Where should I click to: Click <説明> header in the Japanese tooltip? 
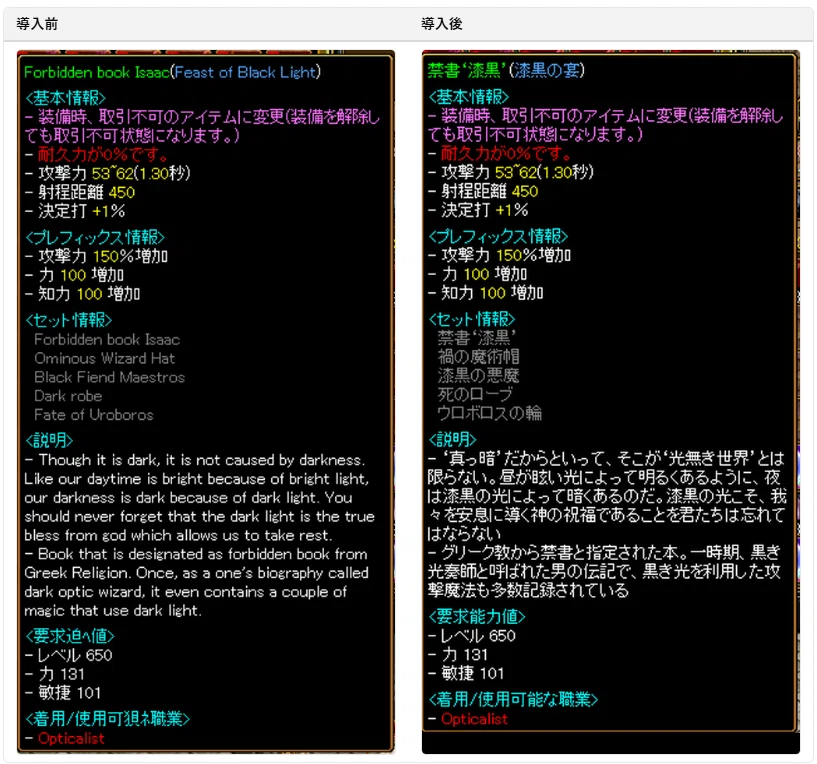[452, 439]
